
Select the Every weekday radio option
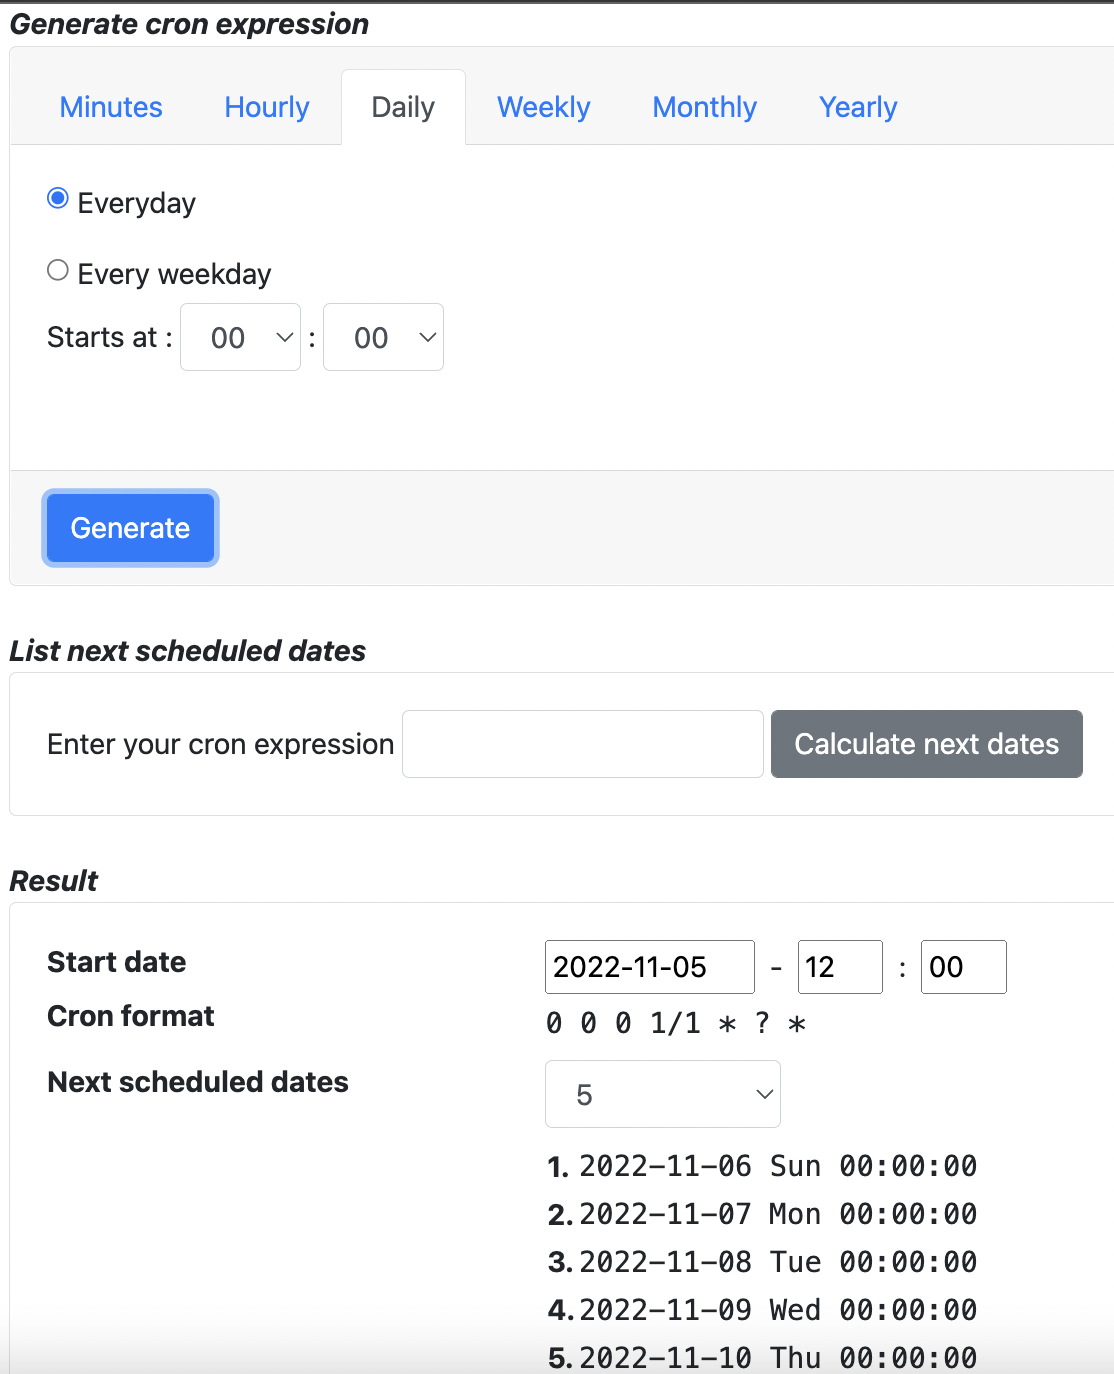[58, 270]
